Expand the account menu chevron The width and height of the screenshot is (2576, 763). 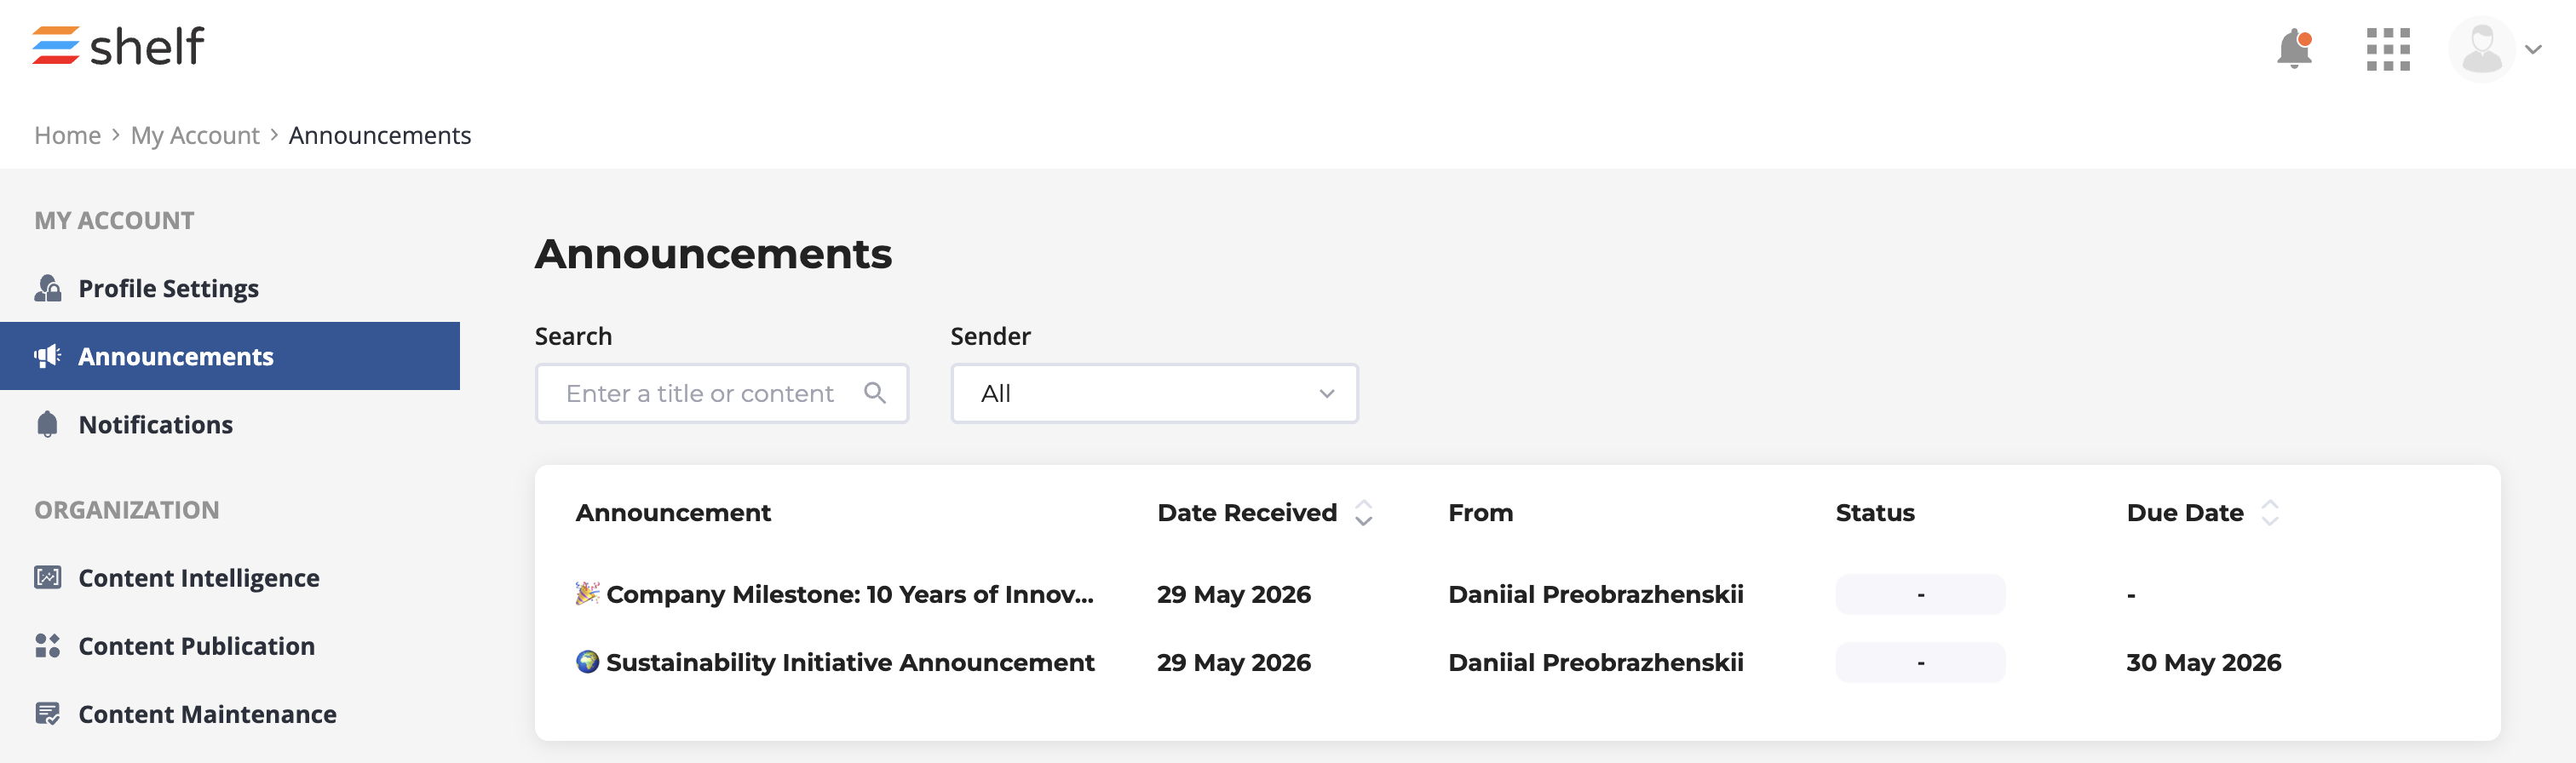pos(2533,49)
